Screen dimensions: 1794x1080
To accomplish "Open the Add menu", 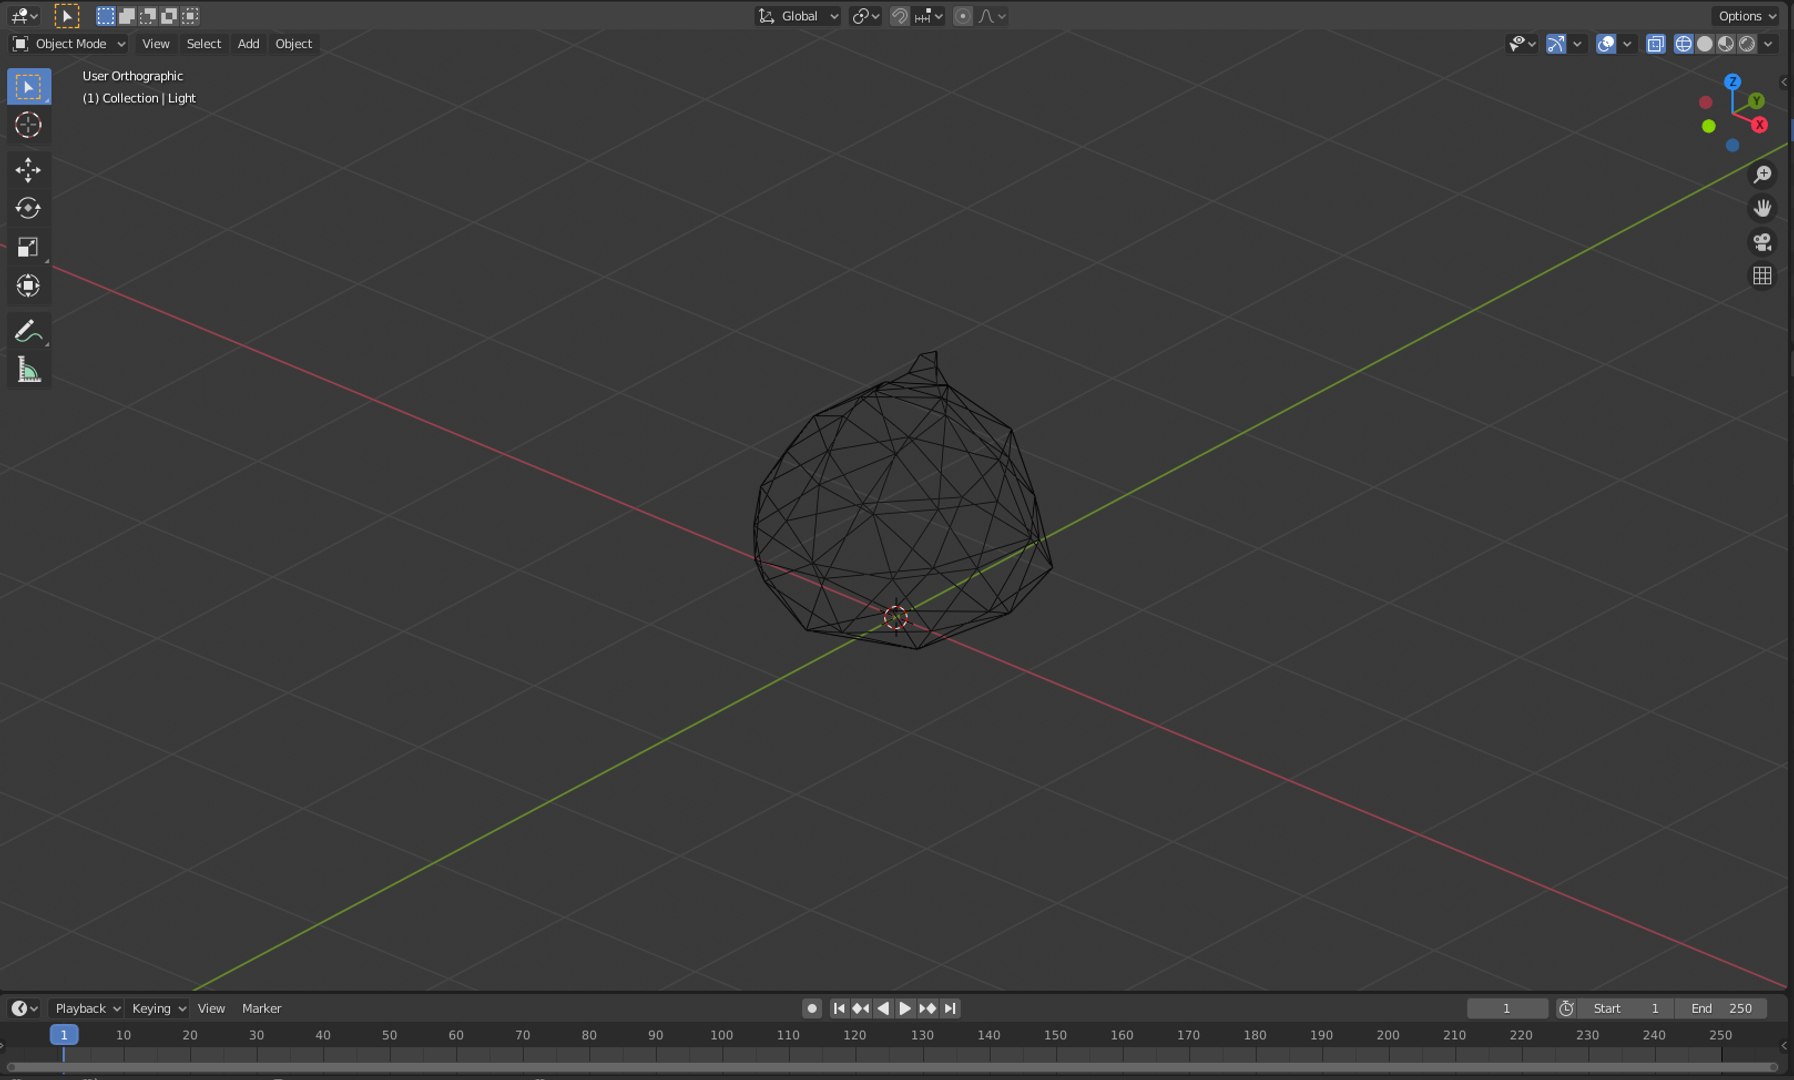I will pyautogui.click(x=248, y=44).
